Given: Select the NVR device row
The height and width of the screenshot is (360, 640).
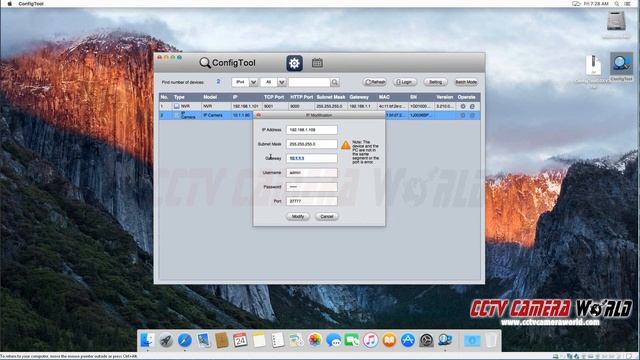Looking at the screenshot, I should [320, 106].
